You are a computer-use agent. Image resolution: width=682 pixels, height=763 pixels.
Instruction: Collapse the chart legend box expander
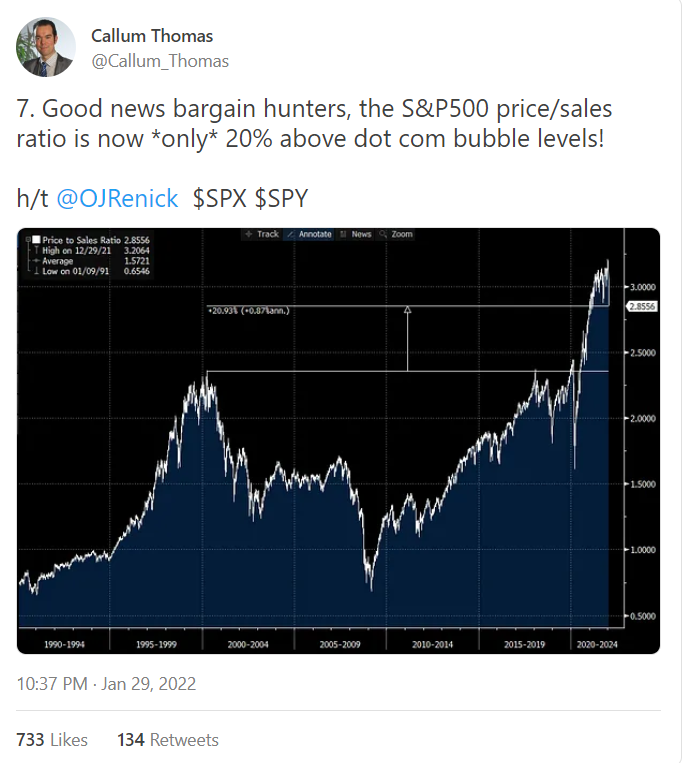pos(27,241)
